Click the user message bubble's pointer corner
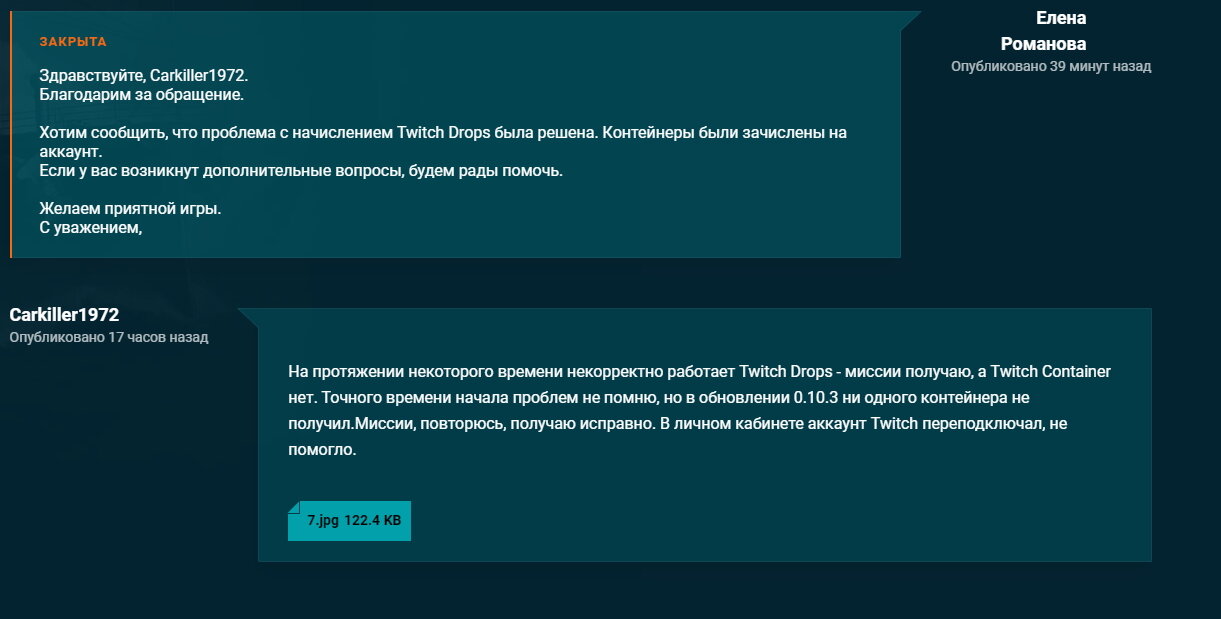This screenshot has height=619, width=1221. click(249, 316)
